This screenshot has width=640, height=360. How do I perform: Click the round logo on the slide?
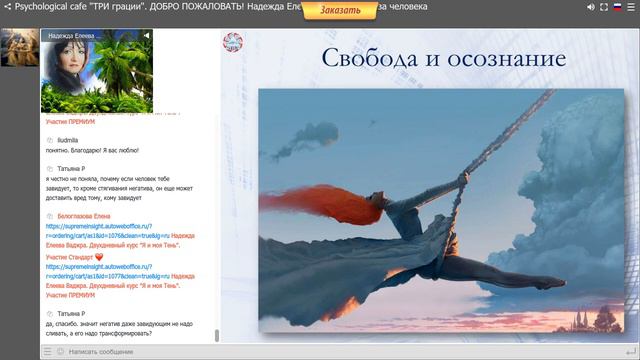coord(233,42)
